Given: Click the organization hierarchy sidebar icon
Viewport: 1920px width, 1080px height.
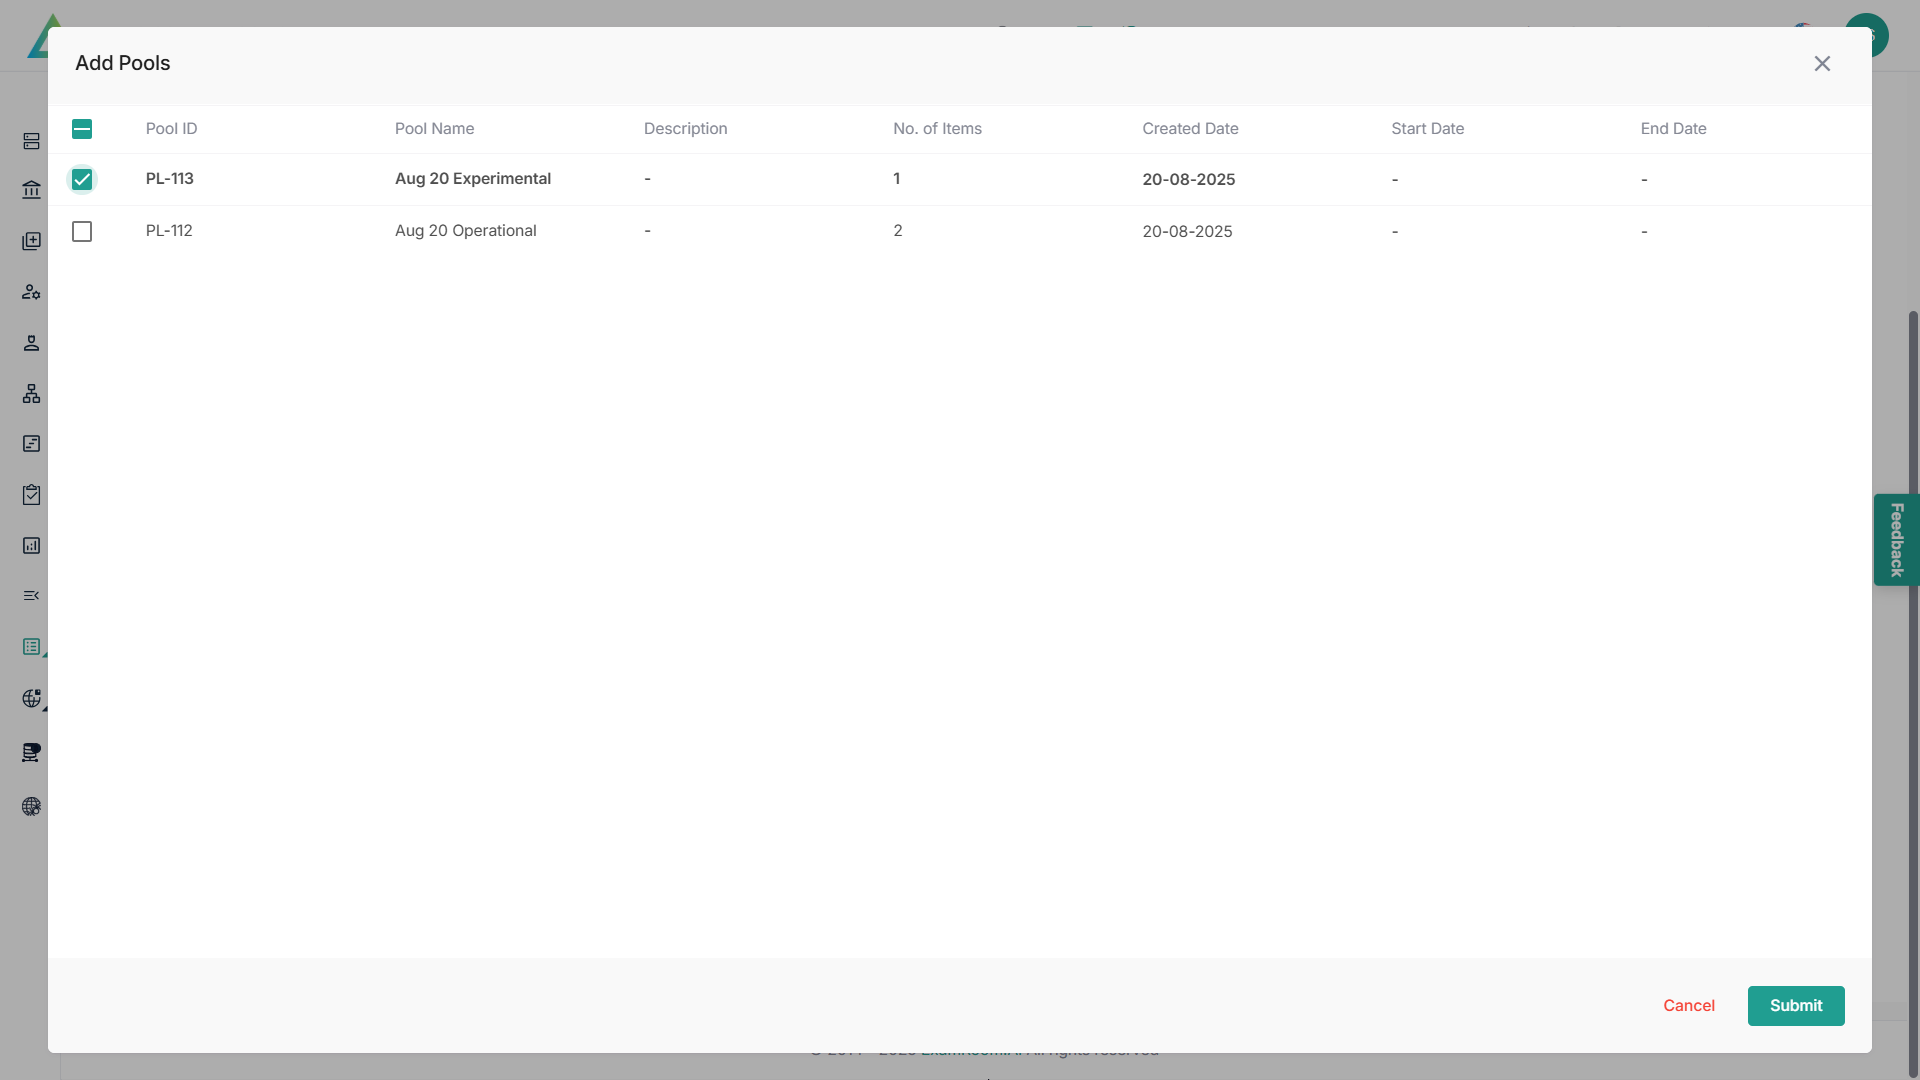Looking at the screenshot, I should coord(31,394).
